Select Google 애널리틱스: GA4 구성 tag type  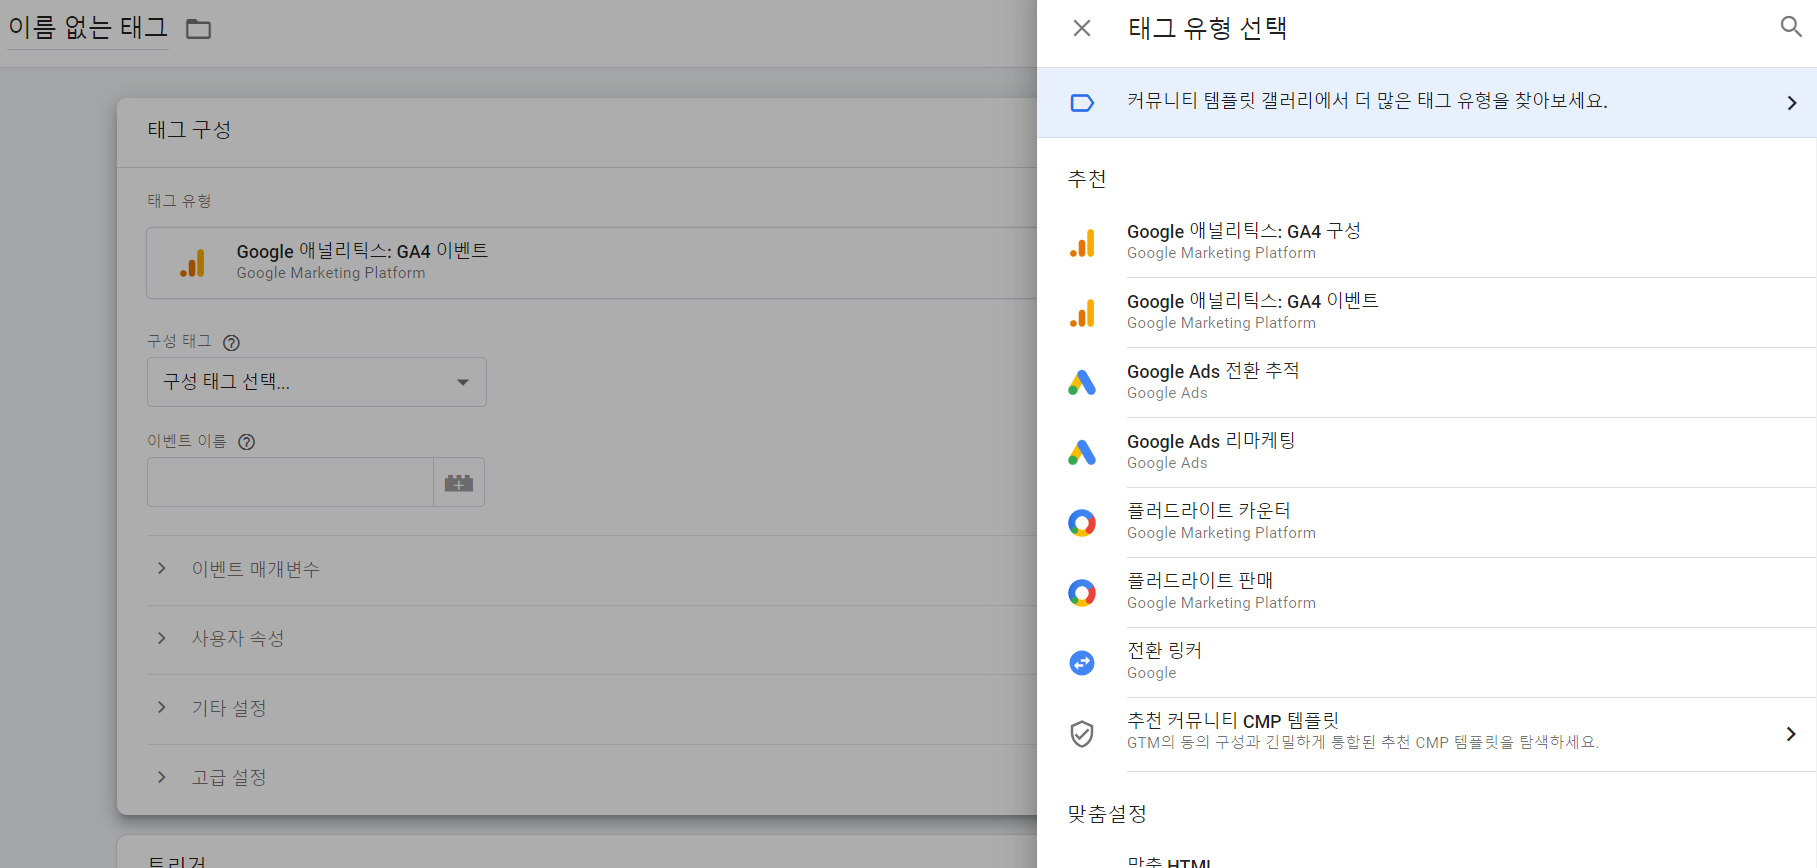tap(1427, 243)
